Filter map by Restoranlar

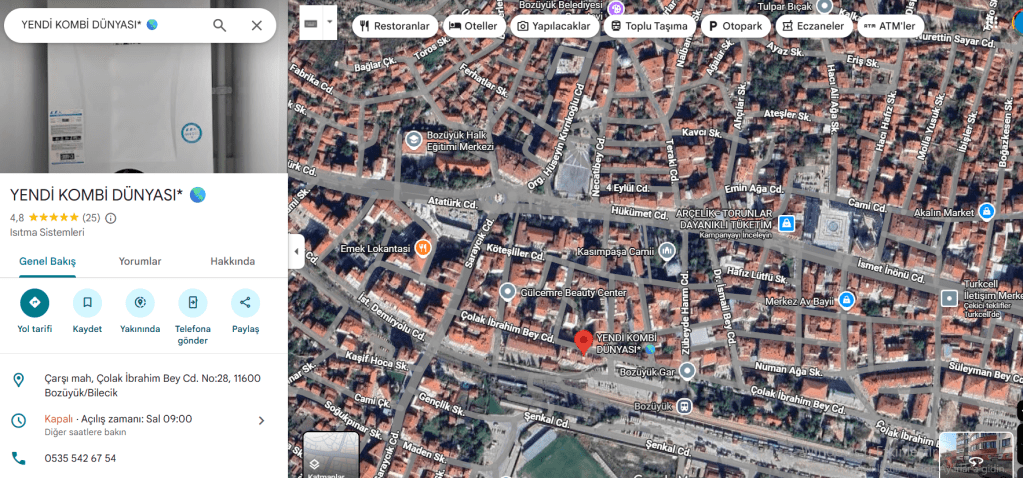point(395,26)
